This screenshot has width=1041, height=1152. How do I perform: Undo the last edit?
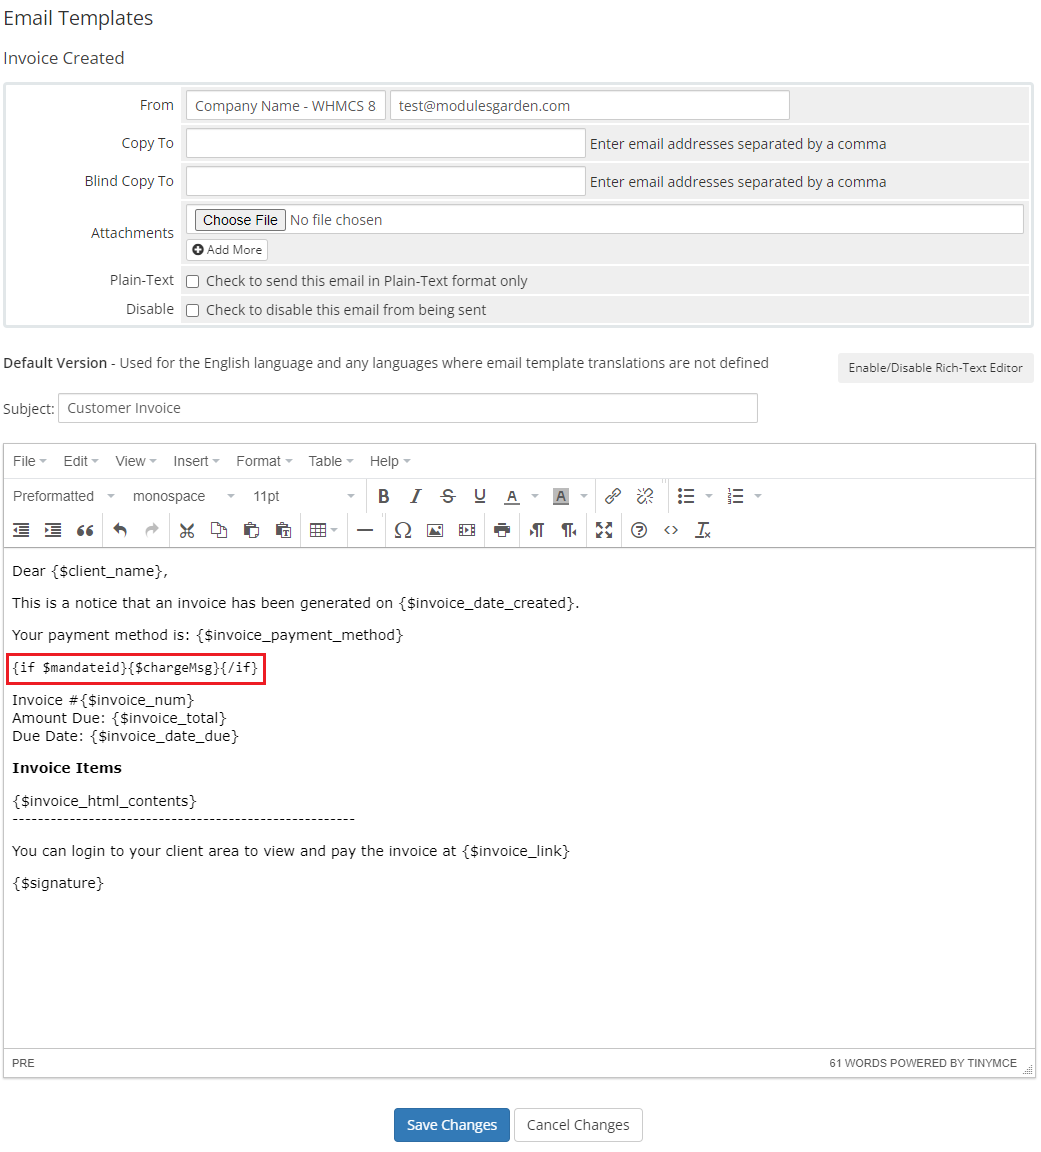coord(120,530)
